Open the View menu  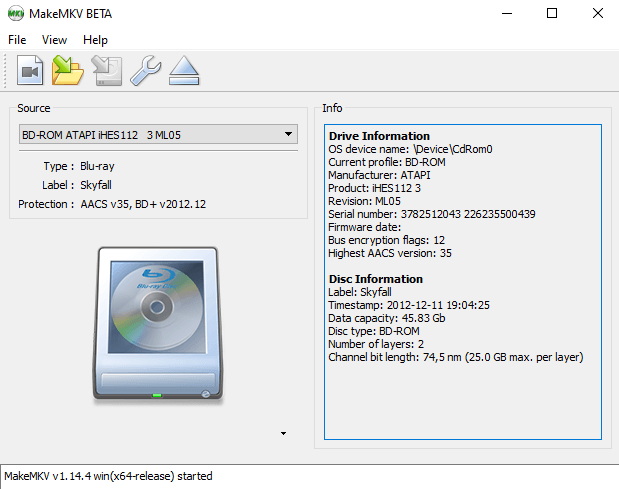click(54, 40)
